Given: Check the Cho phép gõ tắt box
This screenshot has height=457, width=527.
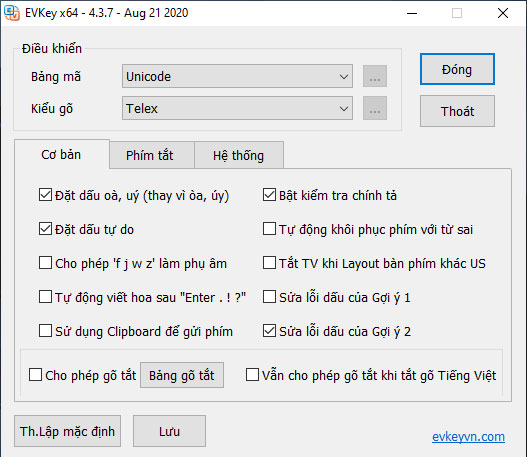Looking at the screenshot, I should pos(35,375).
